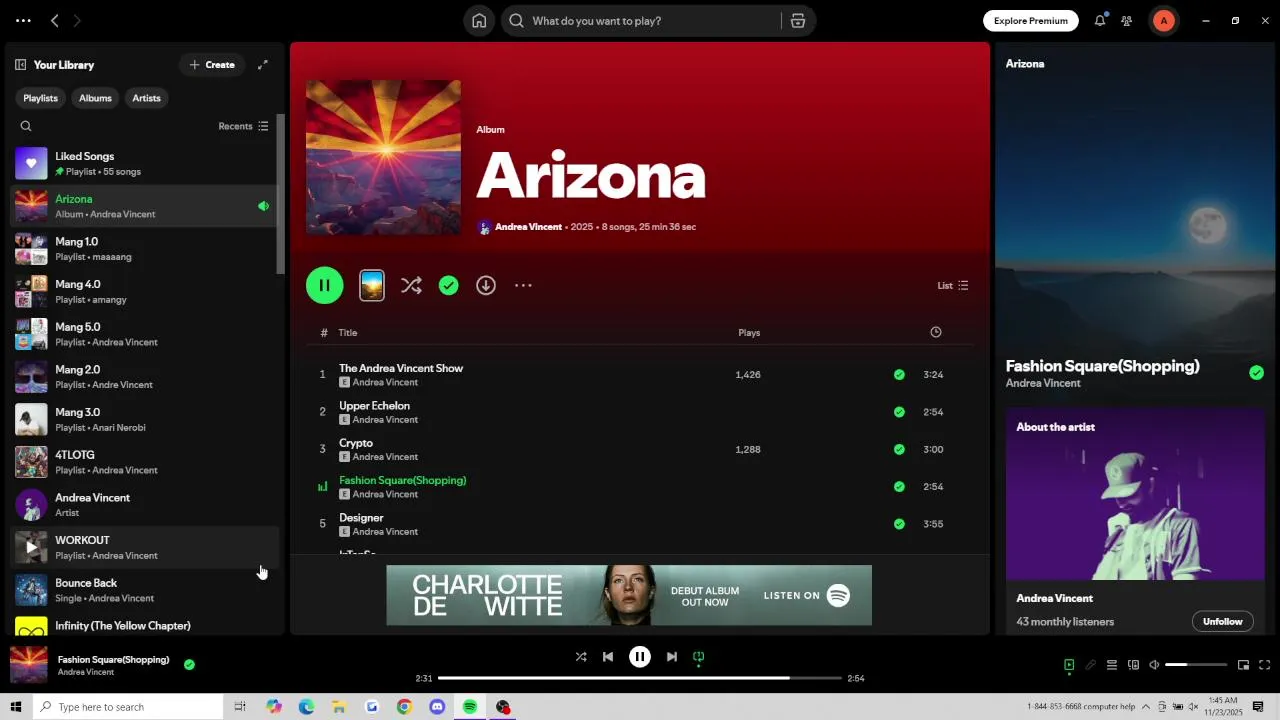This screenshot has width=1280, height=720.
Task: Seek within the song progress bar
Action: click(x=640, y=678)
